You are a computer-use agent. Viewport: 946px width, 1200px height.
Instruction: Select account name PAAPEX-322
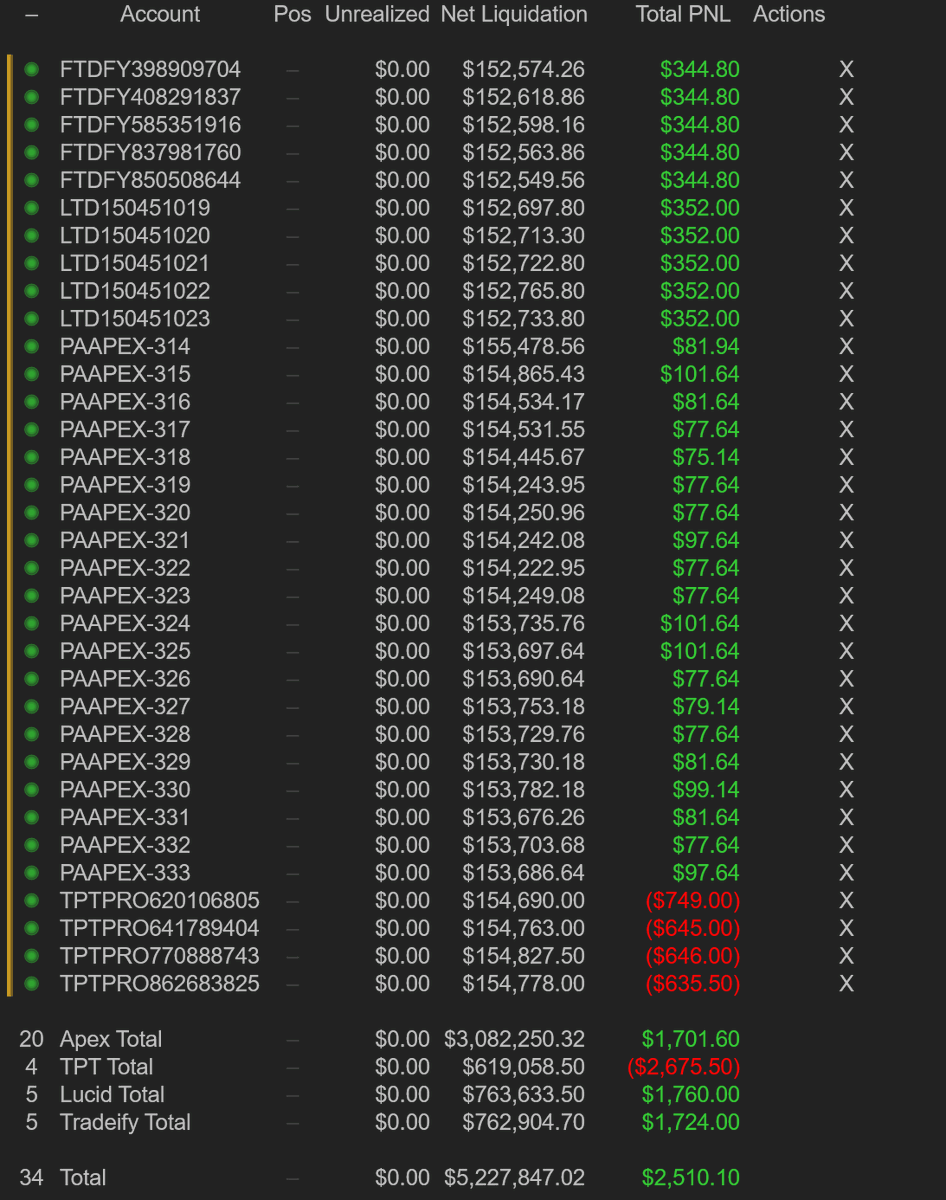click(x=125, y=568)
